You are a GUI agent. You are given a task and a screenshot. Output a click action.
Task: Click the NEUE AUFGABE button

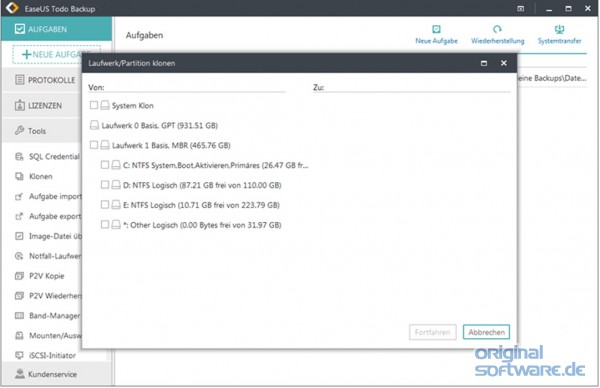(x=57, y=54)
